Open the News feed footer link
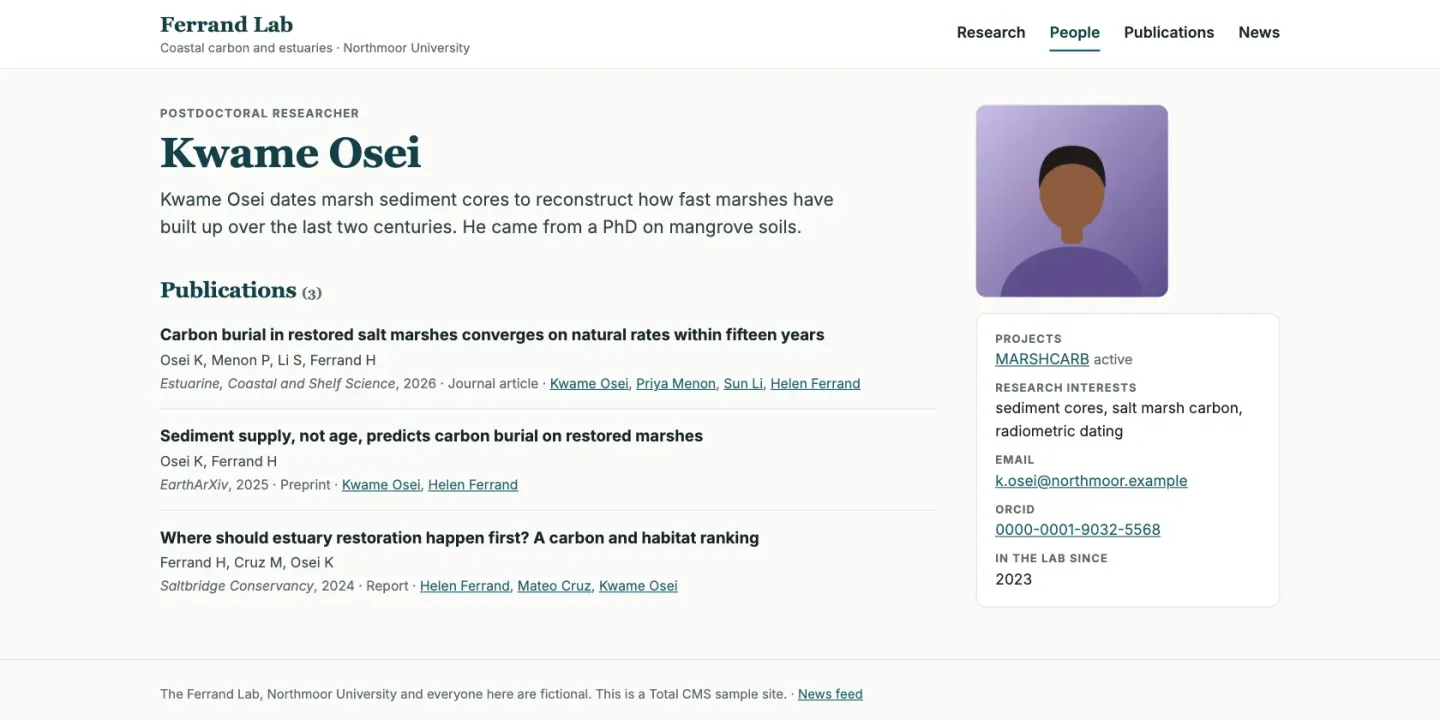Image resolution: width=1440 pixels, height=720 pixels. [x=830, y=694]
